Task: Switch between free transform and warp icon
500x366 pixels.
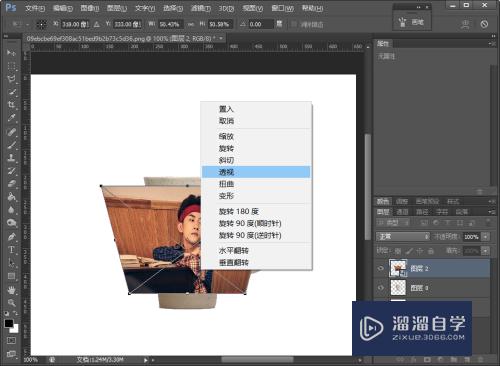Action: tap(465, 24)
